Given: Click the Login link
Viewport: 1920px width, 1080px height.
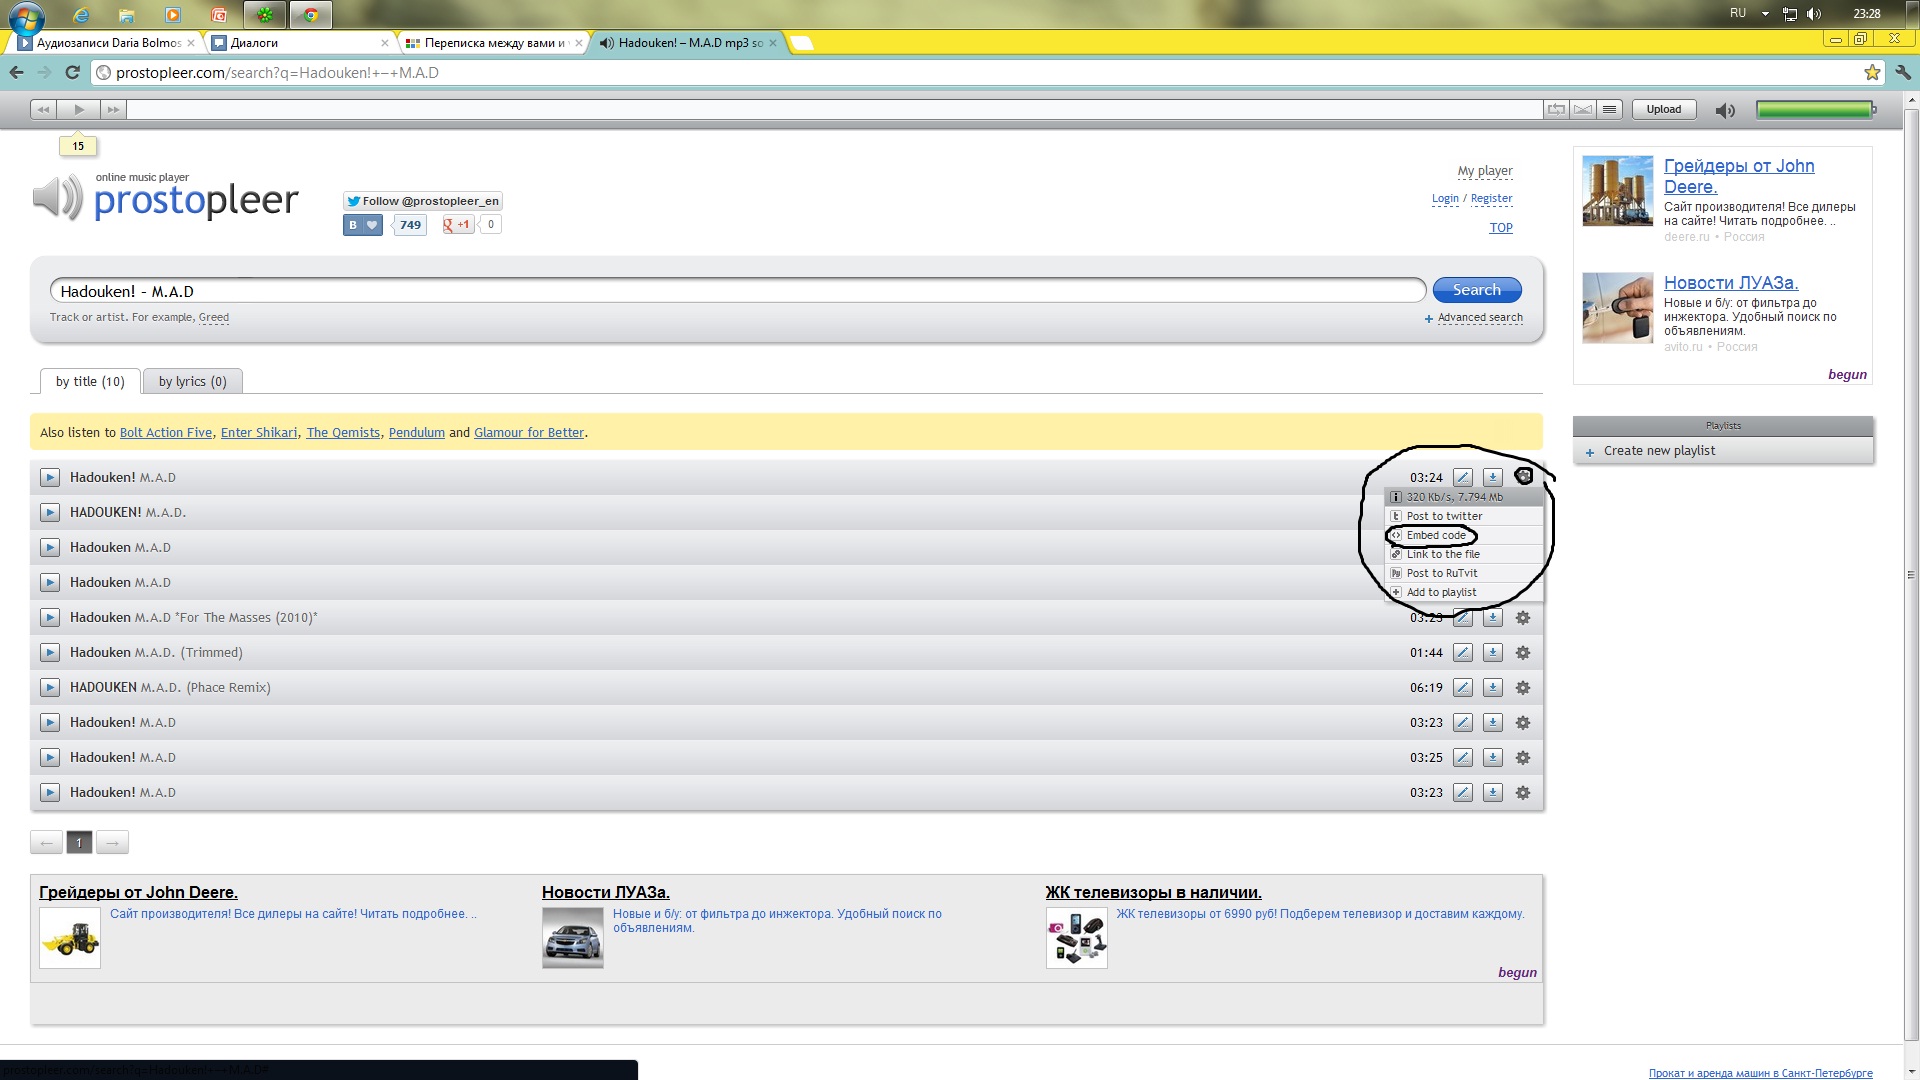Looking at the screenshot, I should (x=1445, y=199).
